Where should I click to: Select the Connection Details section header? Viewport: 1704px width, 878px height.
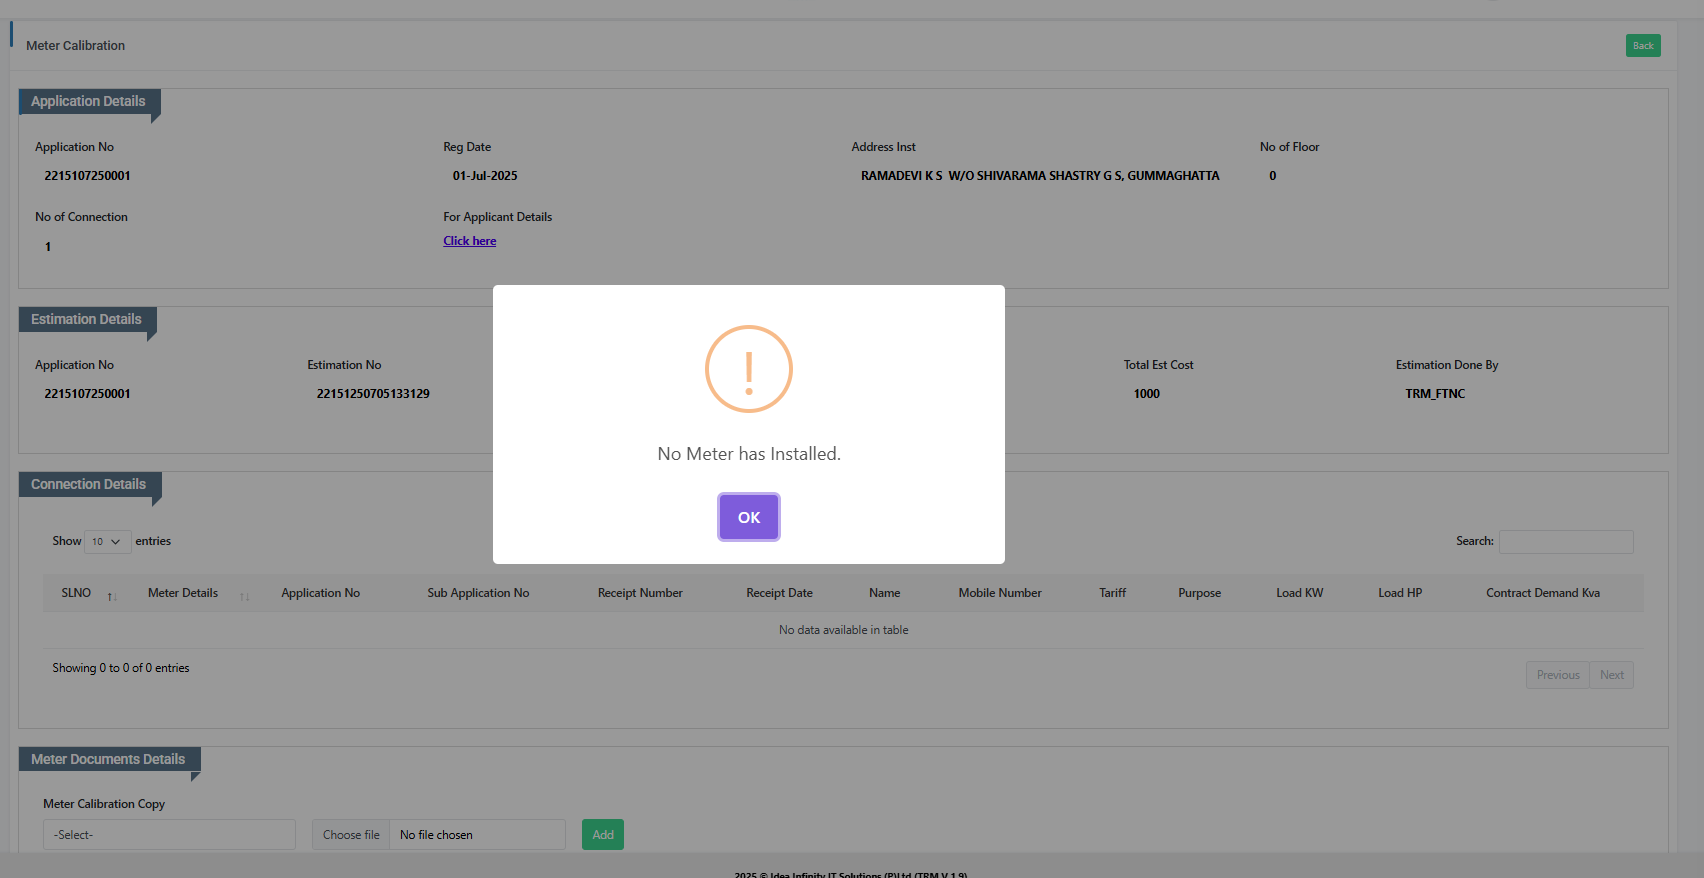[88, 485]
